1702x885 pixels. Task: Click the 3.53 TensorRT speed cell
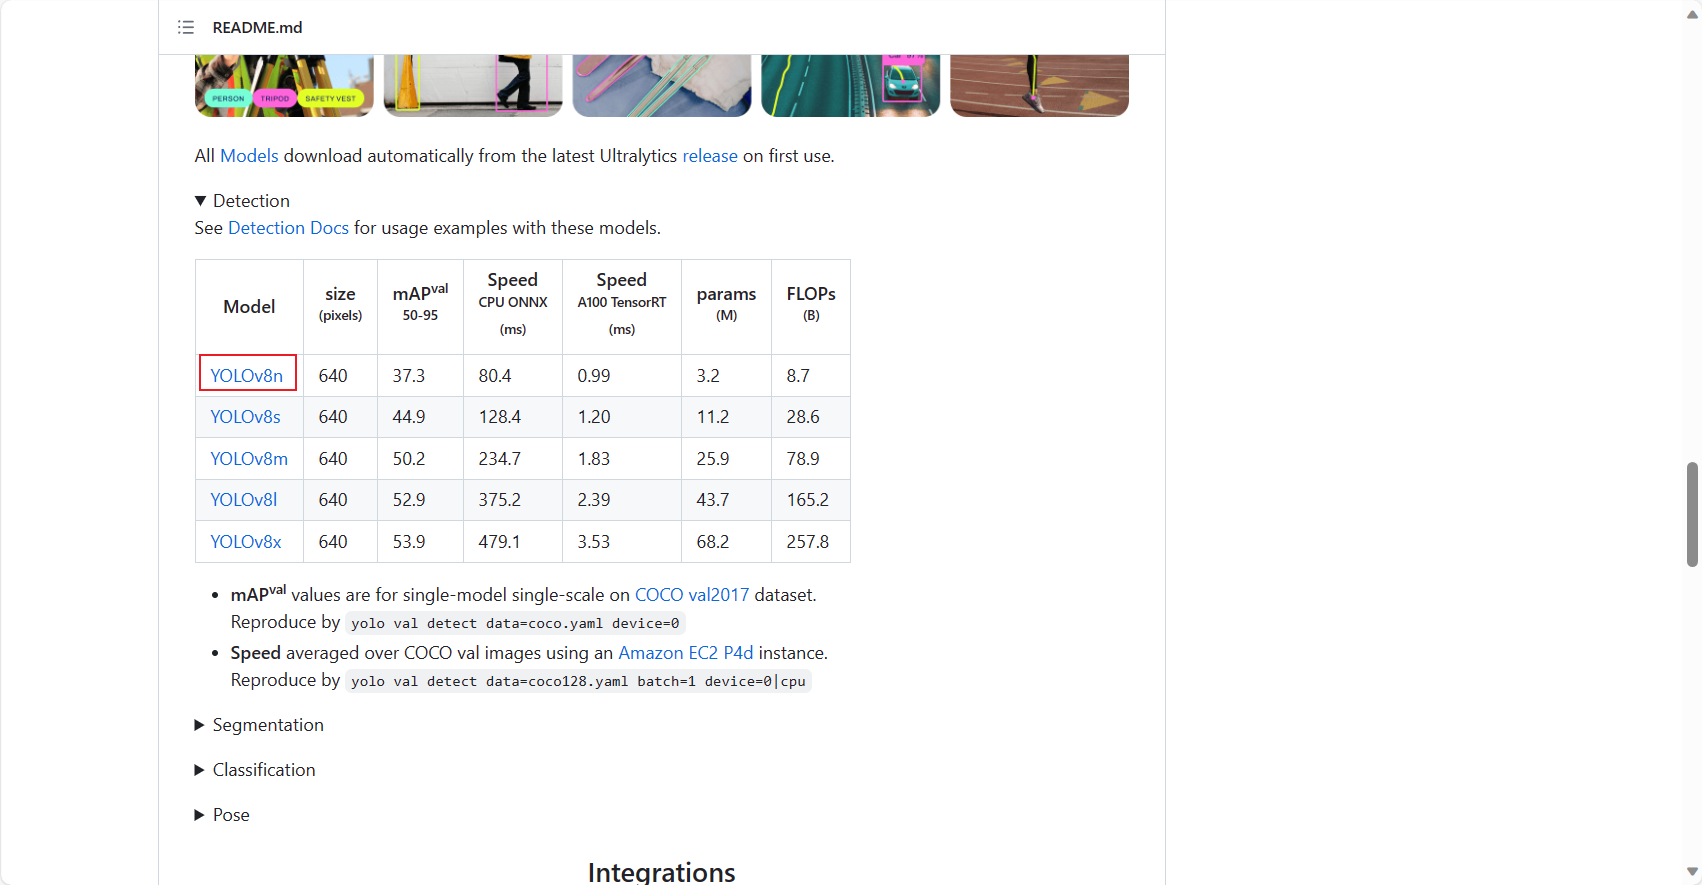[x=622, y=542]
